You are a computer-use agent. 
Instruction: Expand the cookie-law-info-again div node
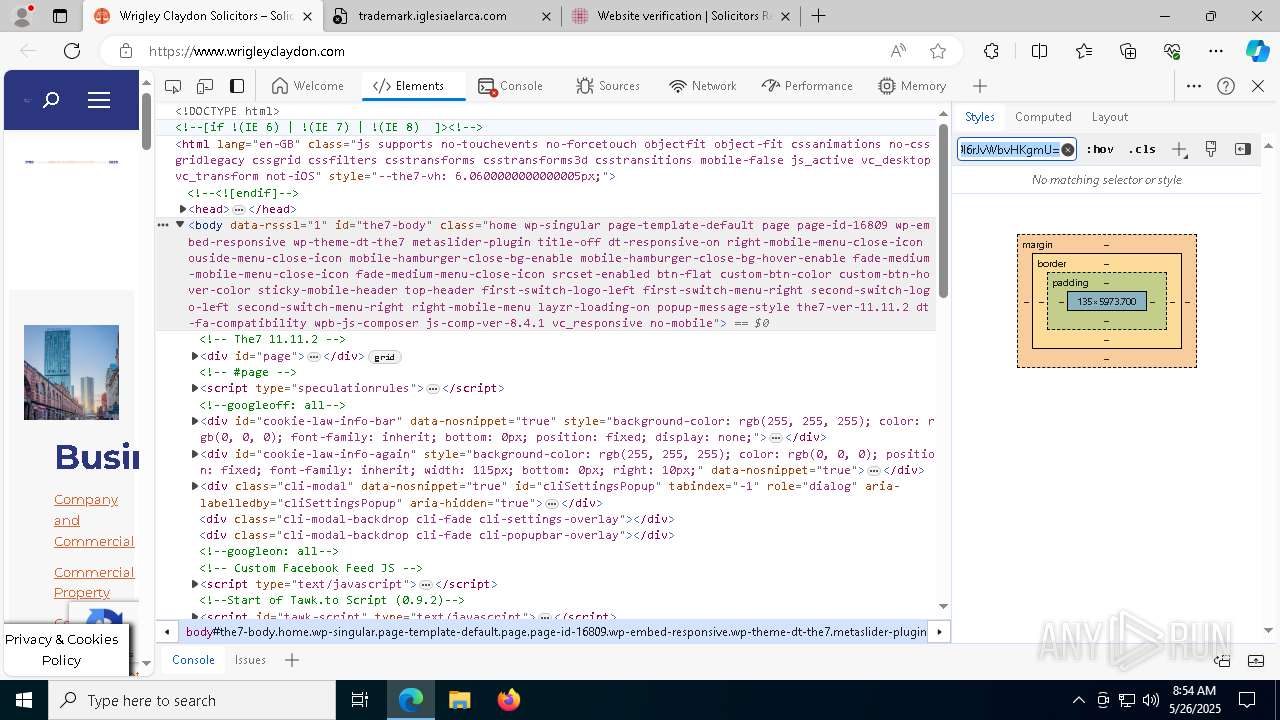pos(195,454)
